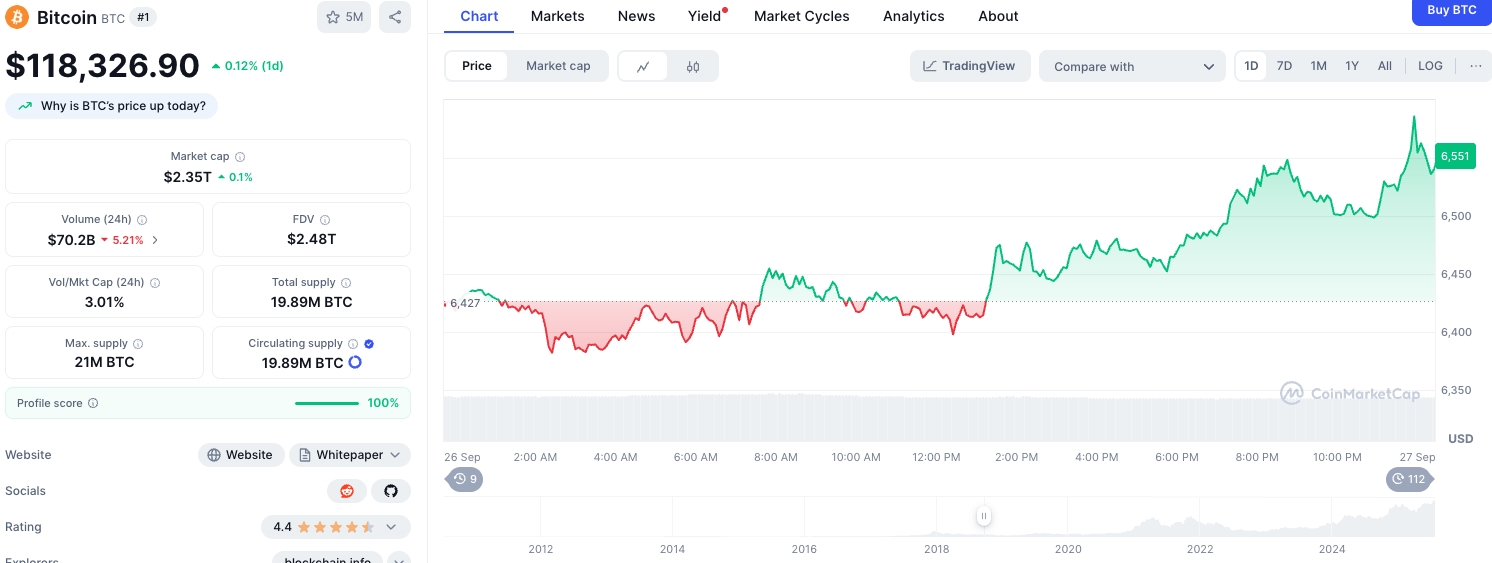The height and width of the screenshot is (563, 1492).
Task: Click the Market cap info icon
Action: pos(240,157)
